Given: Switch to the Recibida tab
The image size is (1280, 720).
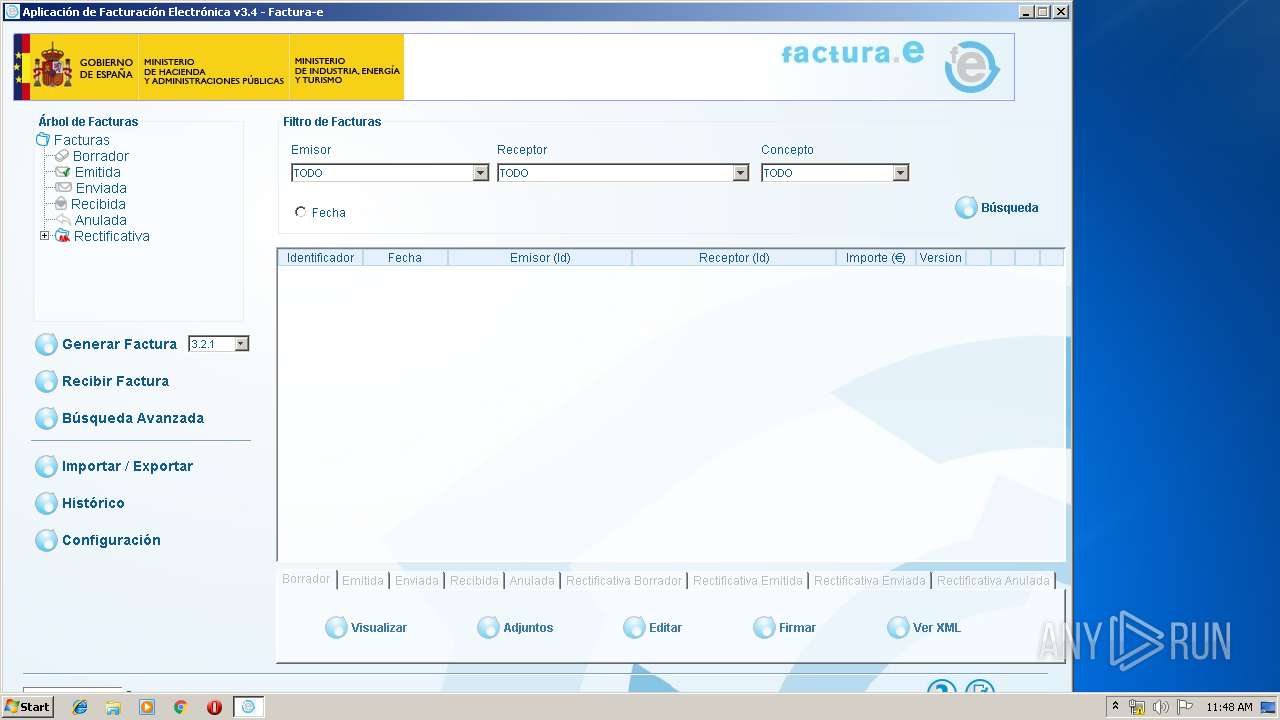Looking at the screenshot, I should click(474, 580).
